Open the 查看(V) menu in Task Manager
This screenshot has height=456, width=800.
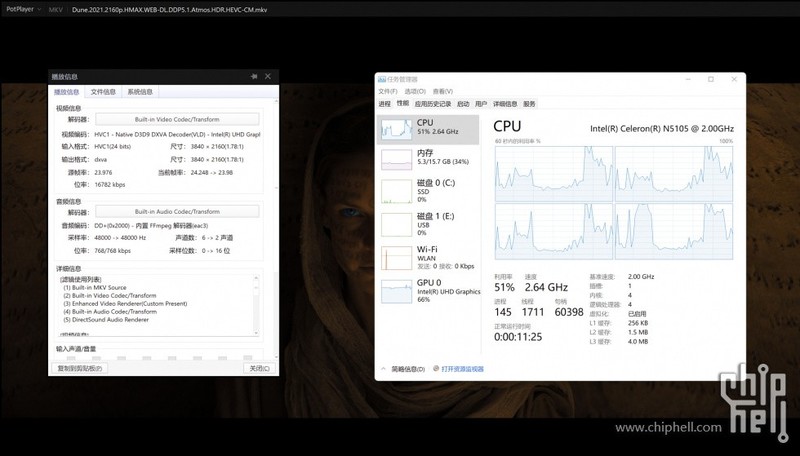click(442, 91)
